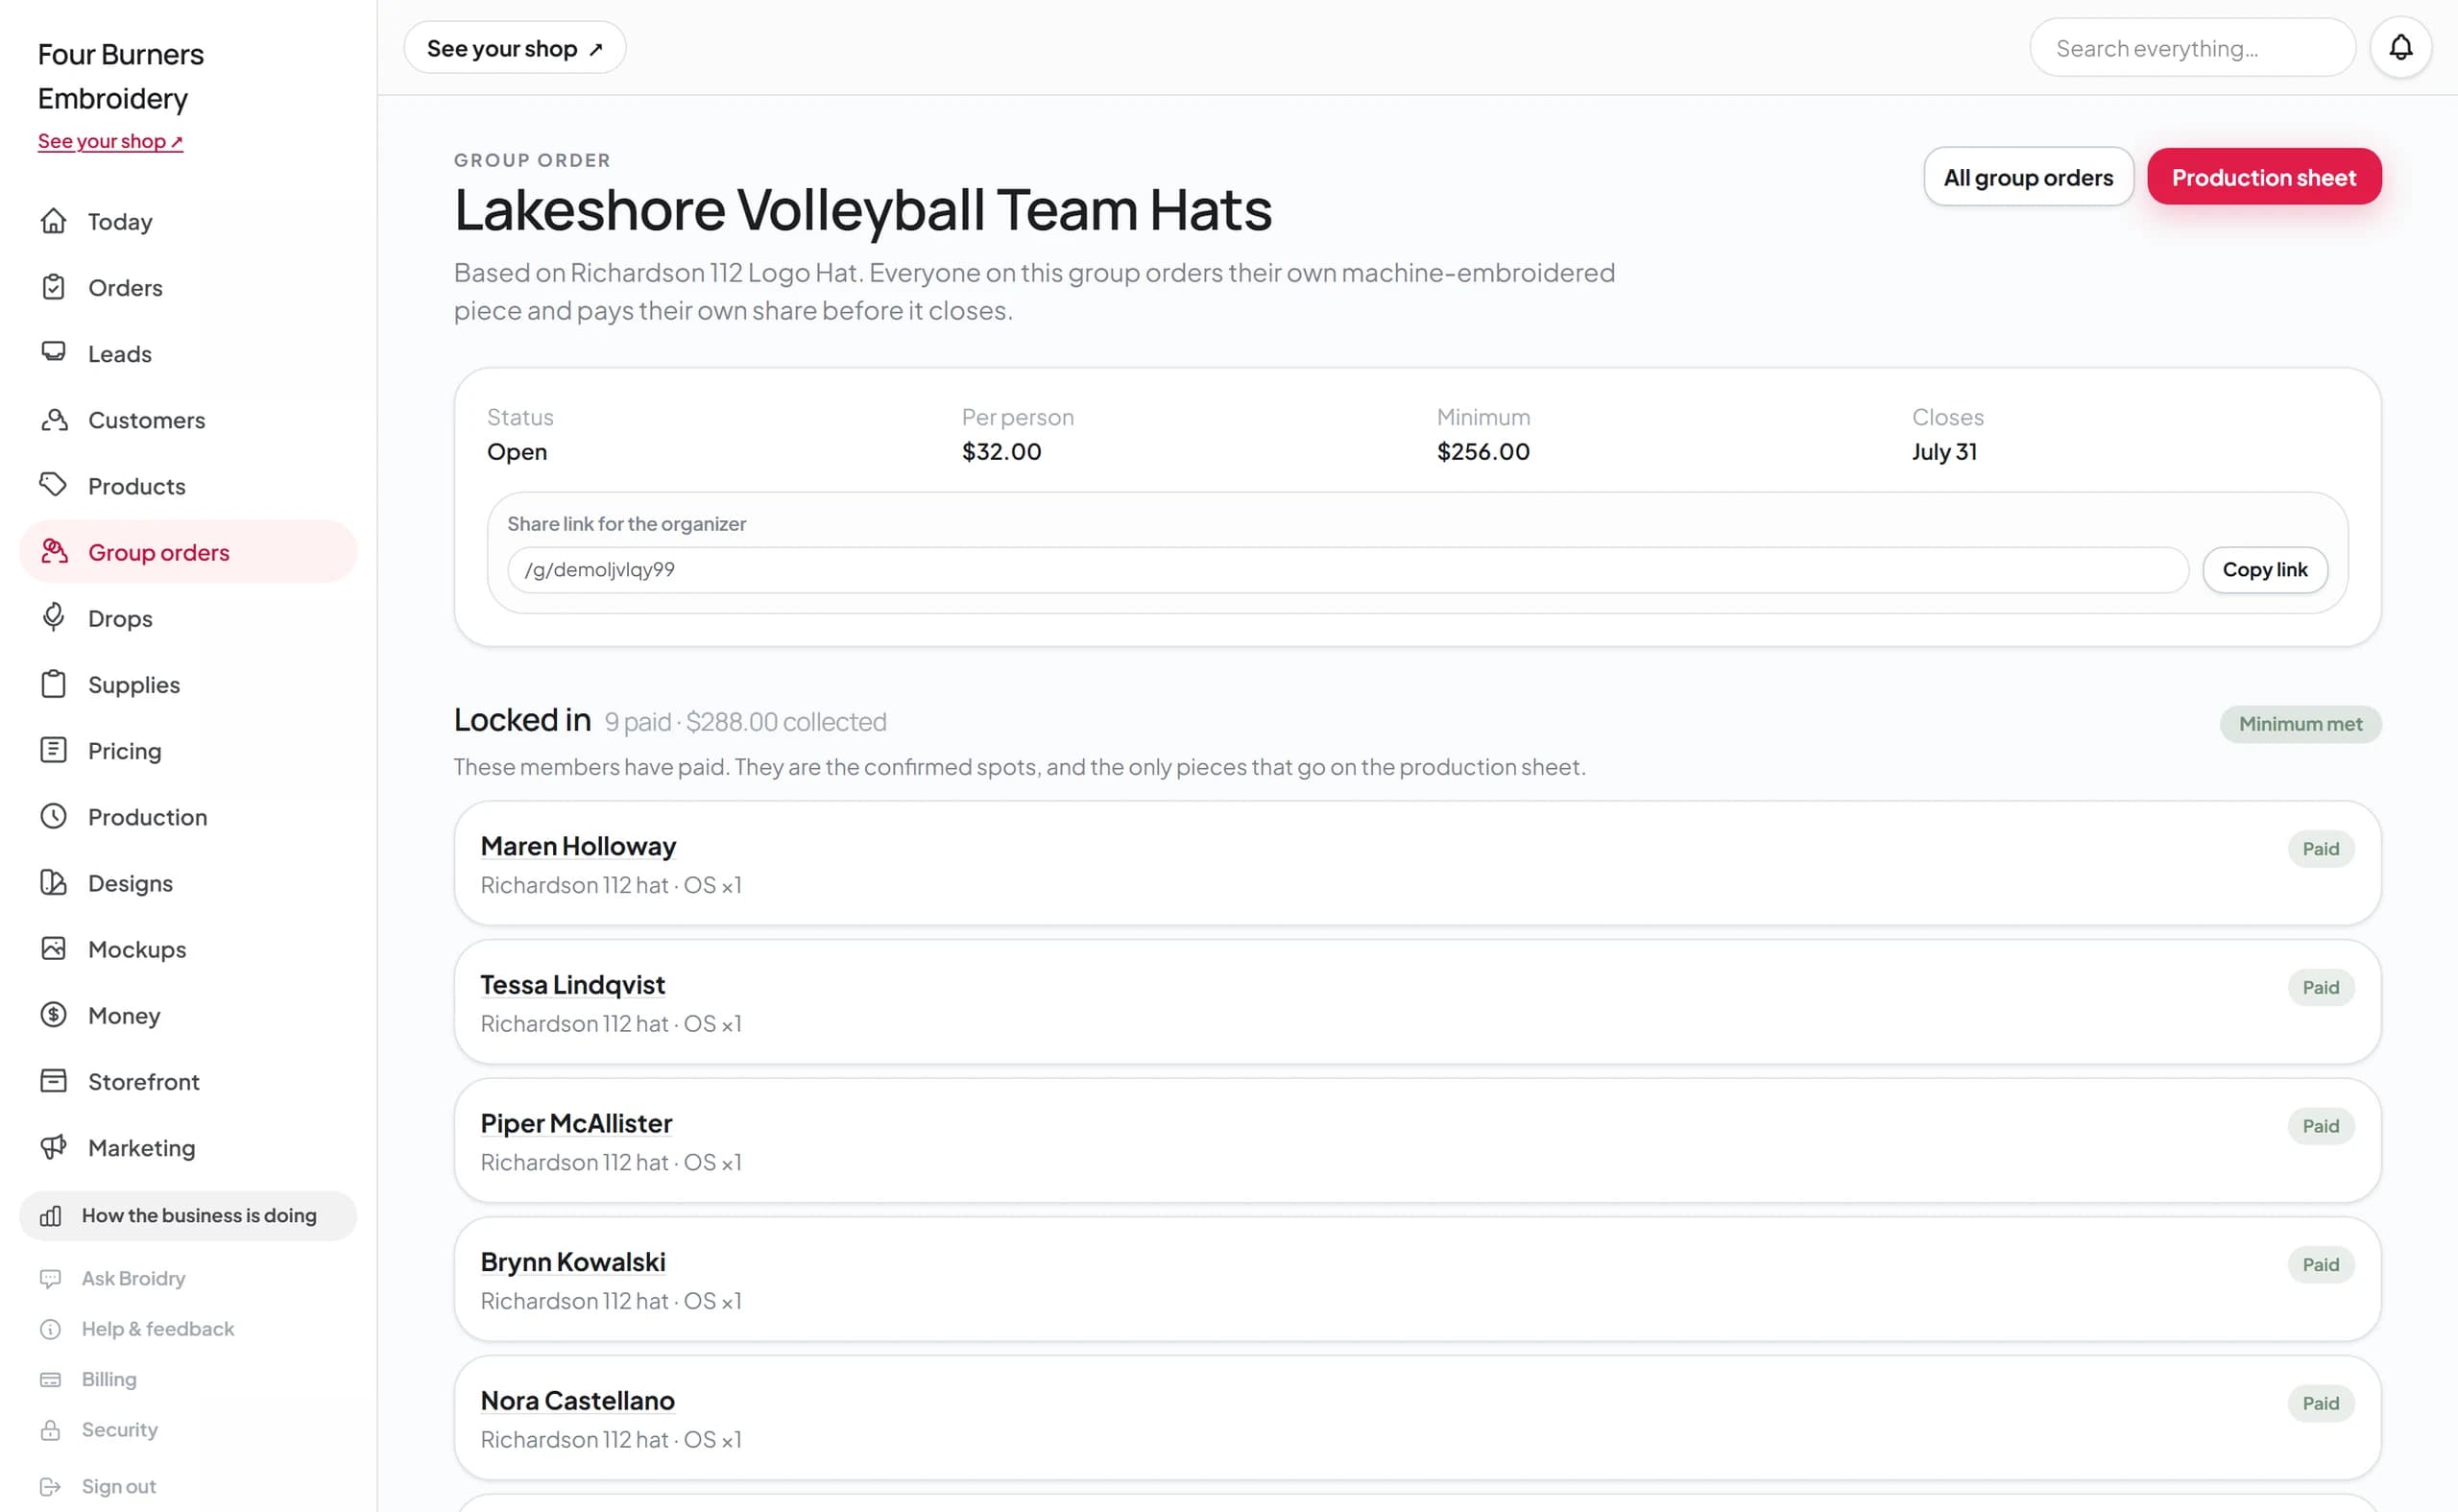This screenshot has height=1512, width=2458.
Task: Open Piper McAllister member link
Action: point(576,1123)
